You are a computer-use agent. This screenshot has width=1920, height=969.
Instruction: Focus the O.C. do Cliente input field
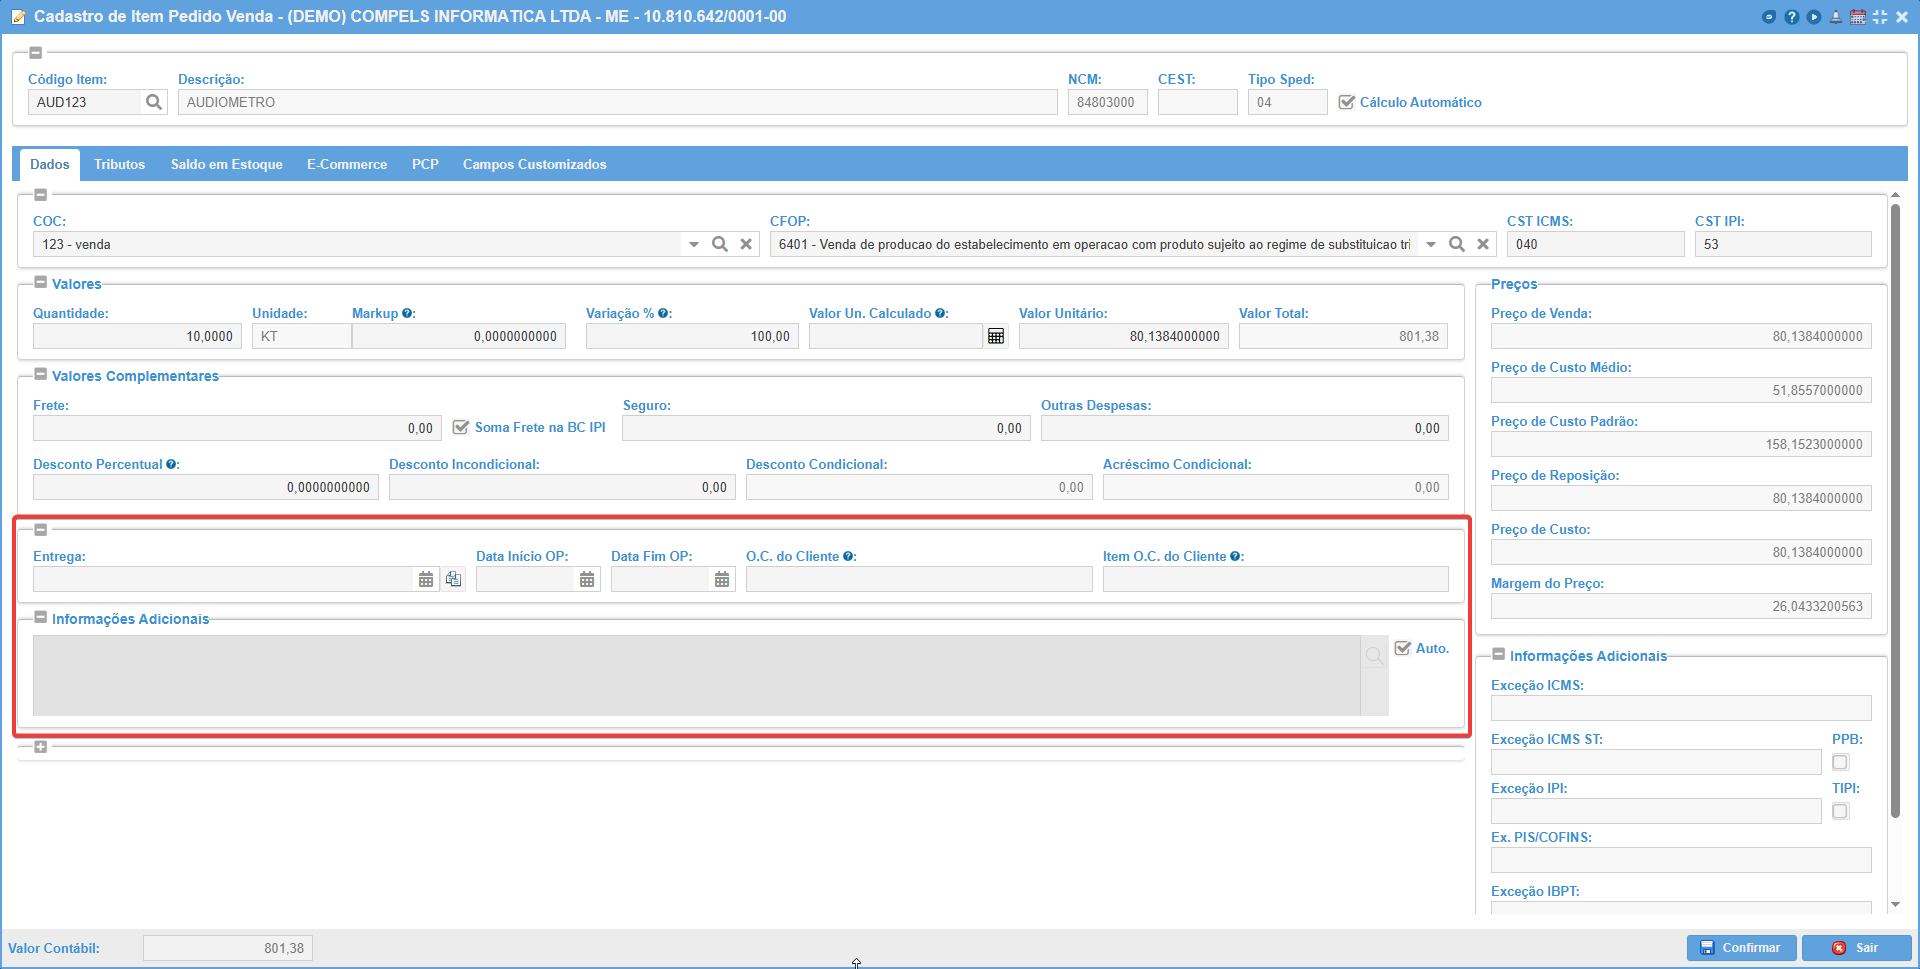919,579
